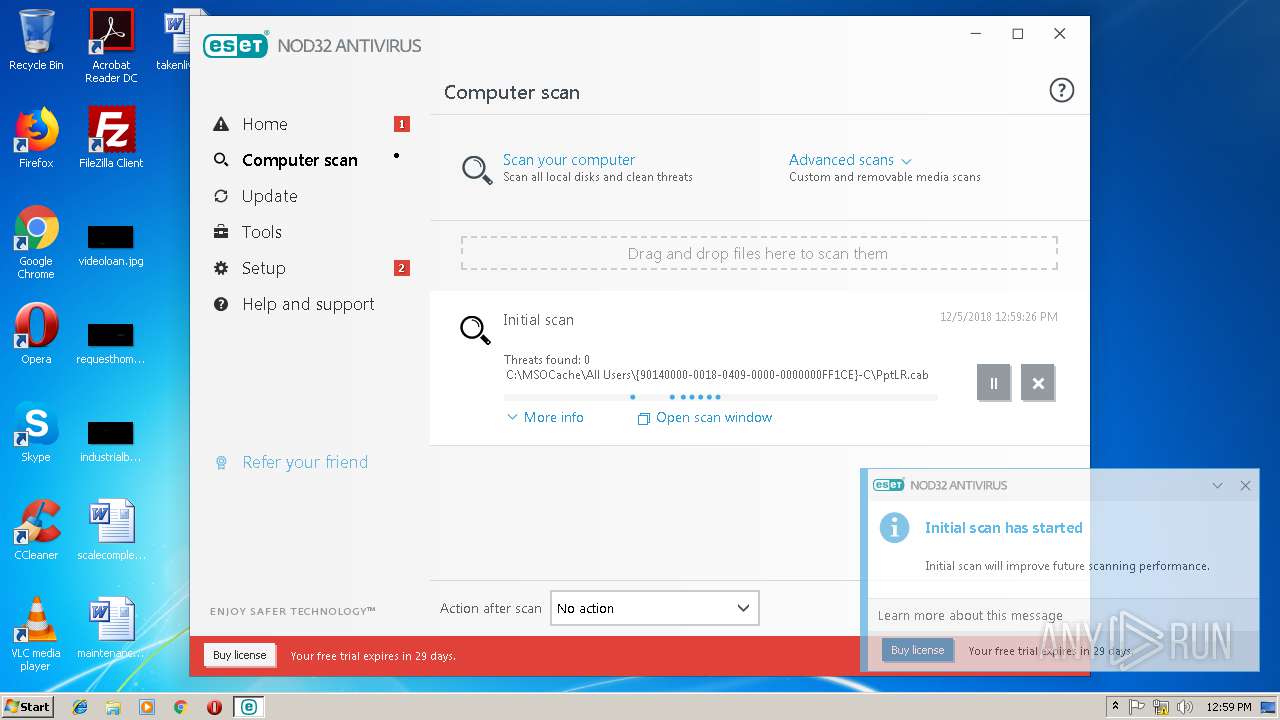Collapse the notification with chevron
This screenshot has height=720, width=1280.
pos(1217,485)
